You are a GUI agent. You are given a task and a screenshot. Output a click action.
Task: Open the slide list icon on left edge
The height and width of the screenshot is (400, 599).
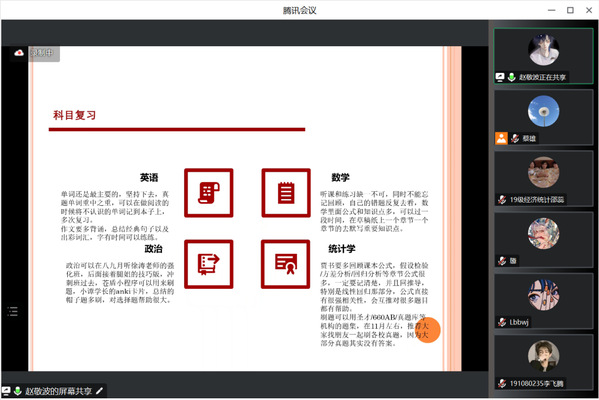point(13,311)
